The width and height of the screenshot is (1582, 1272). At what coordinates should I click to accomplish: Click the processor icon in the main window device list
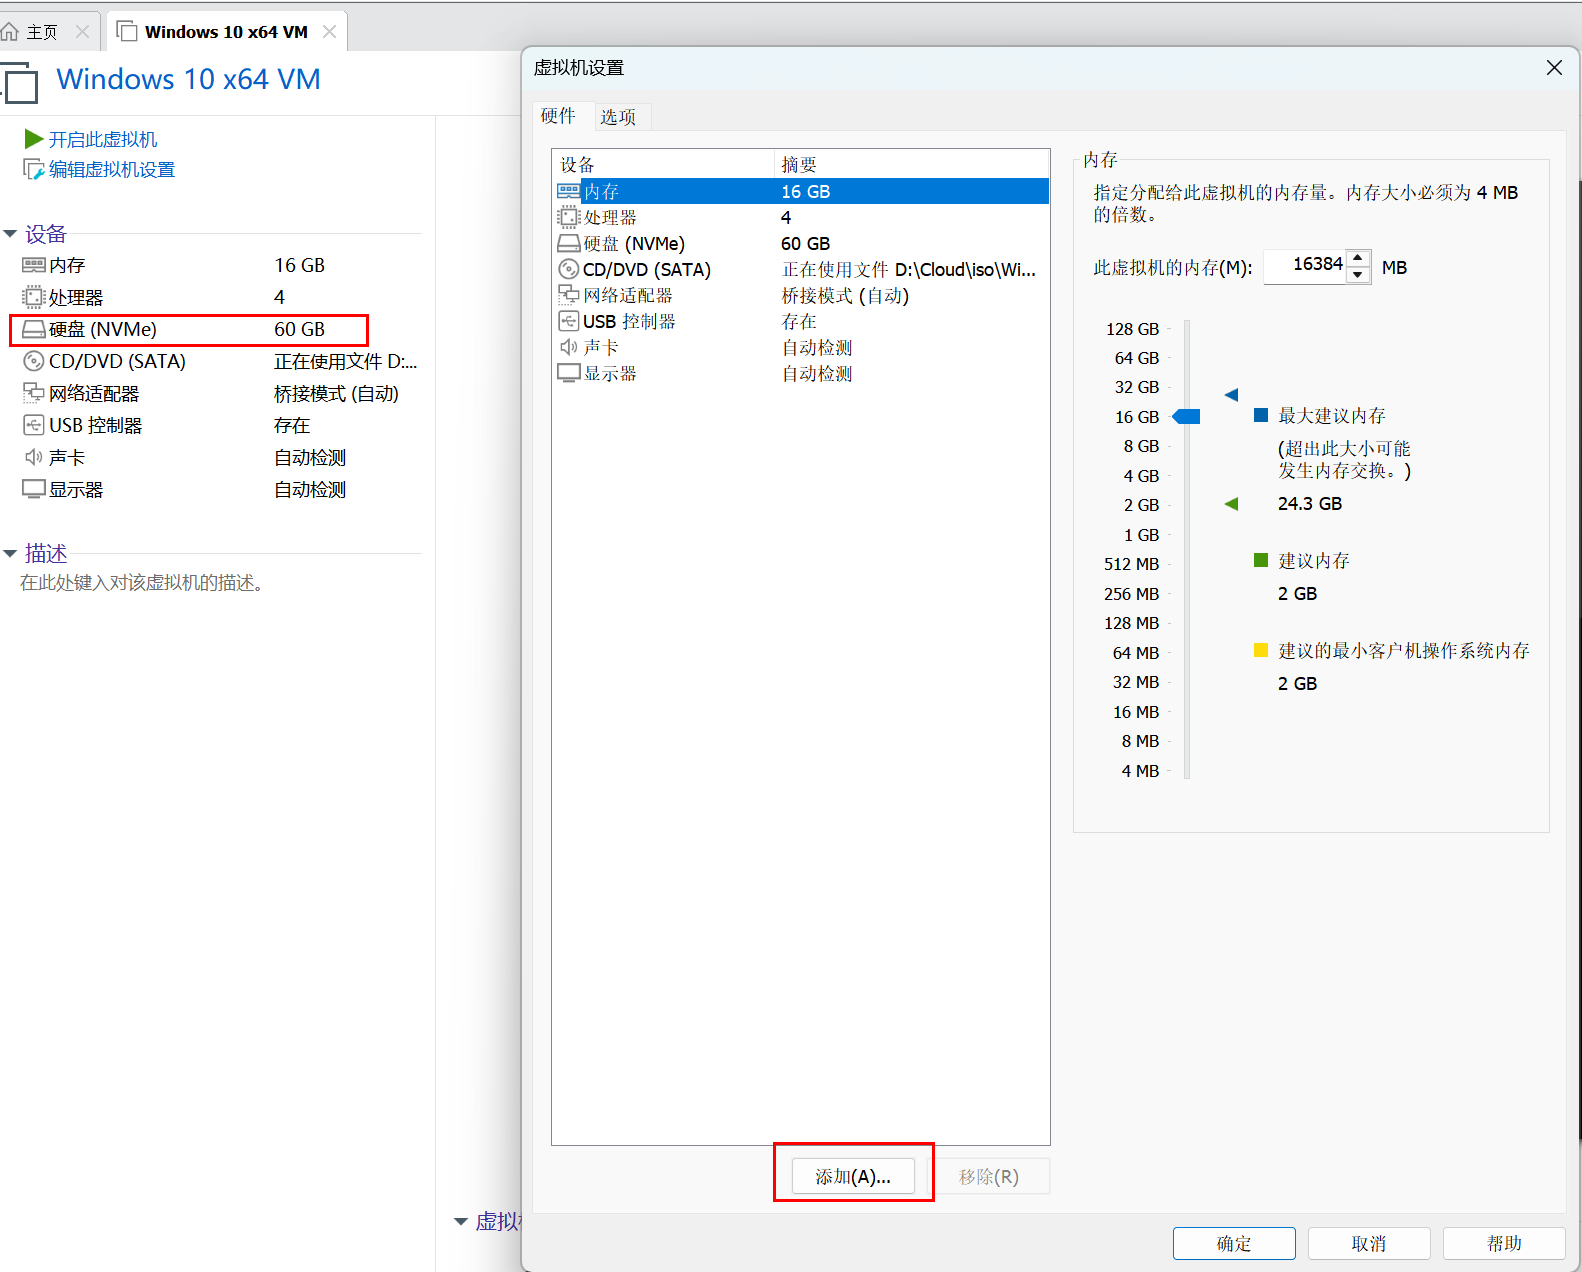34,297
